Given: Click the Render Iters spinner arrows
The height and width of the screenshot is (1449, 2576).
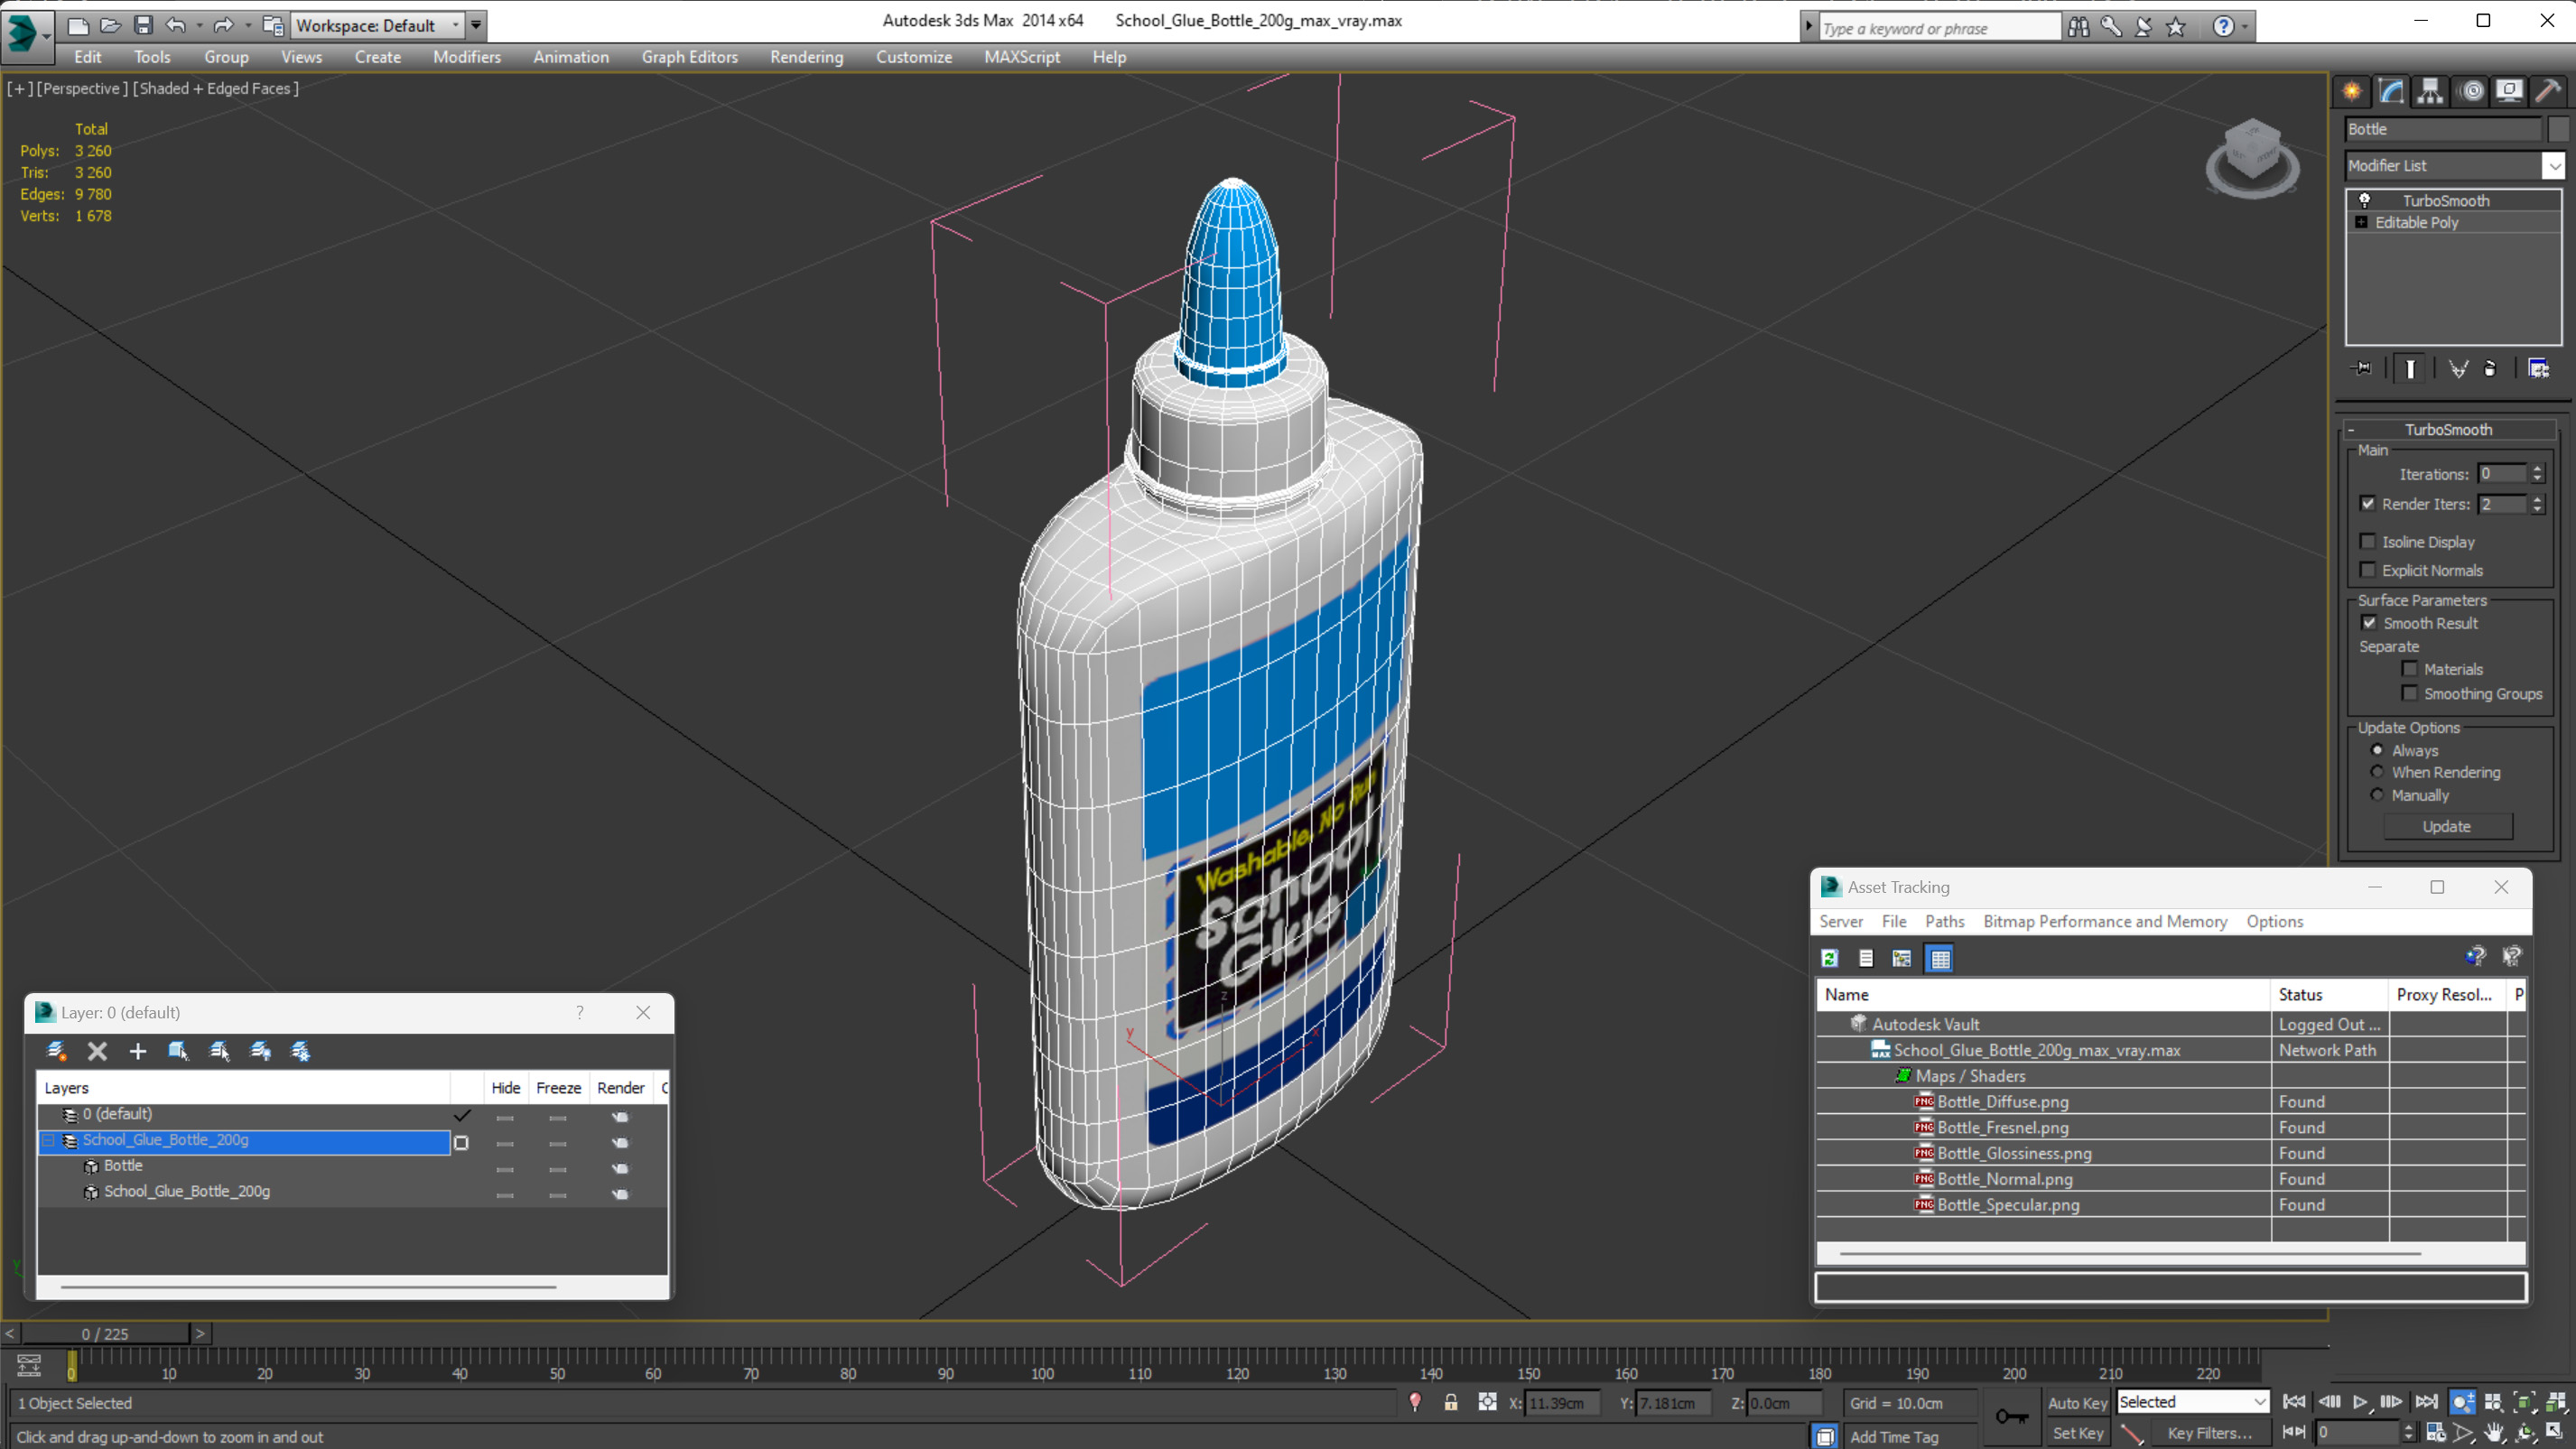Looking at the screenshot, I should coord(2537,504).
